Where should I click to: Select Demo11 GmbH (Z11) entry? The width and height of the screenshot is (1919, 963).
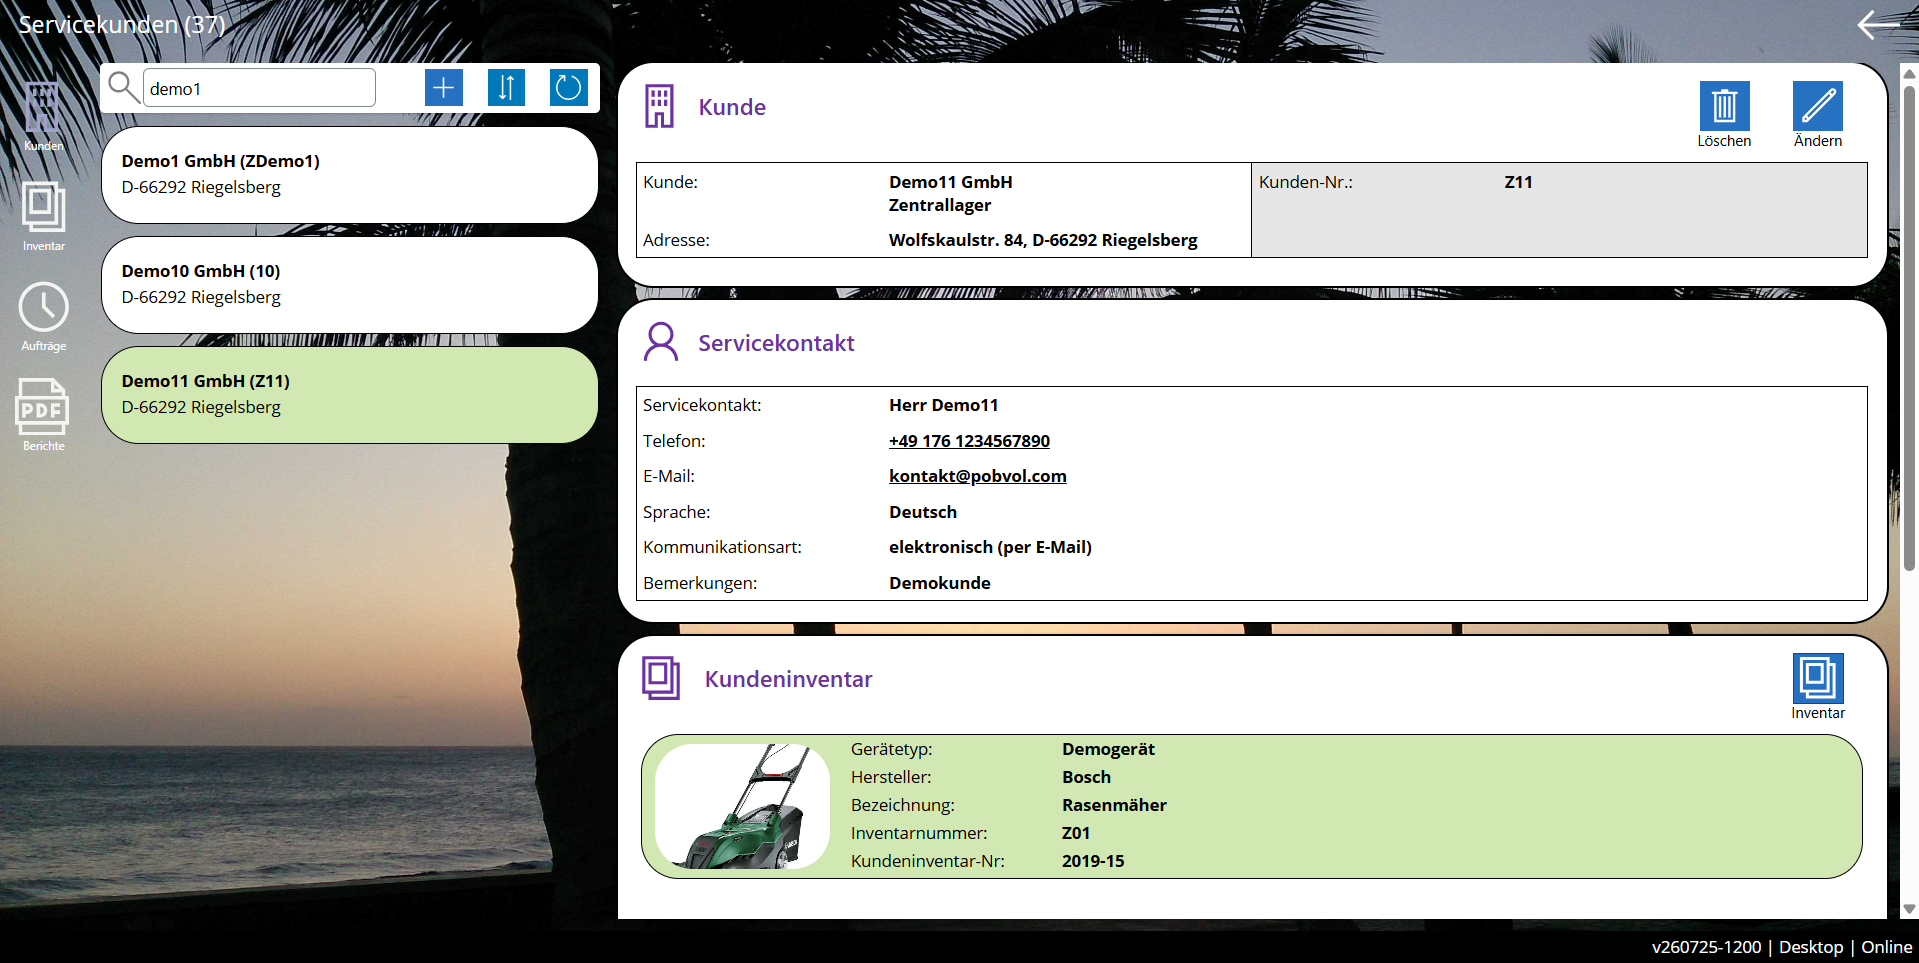tap(350, 394)
